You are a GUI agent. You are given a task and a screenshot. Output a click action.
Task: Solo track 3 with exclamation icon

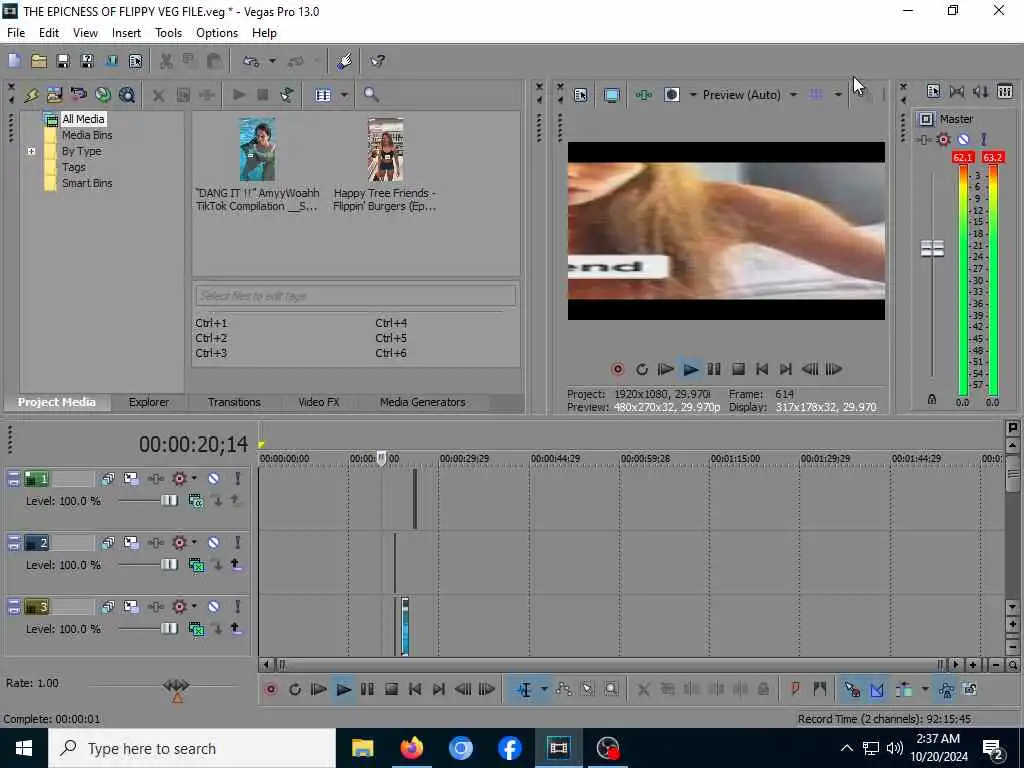coord(238,607)
